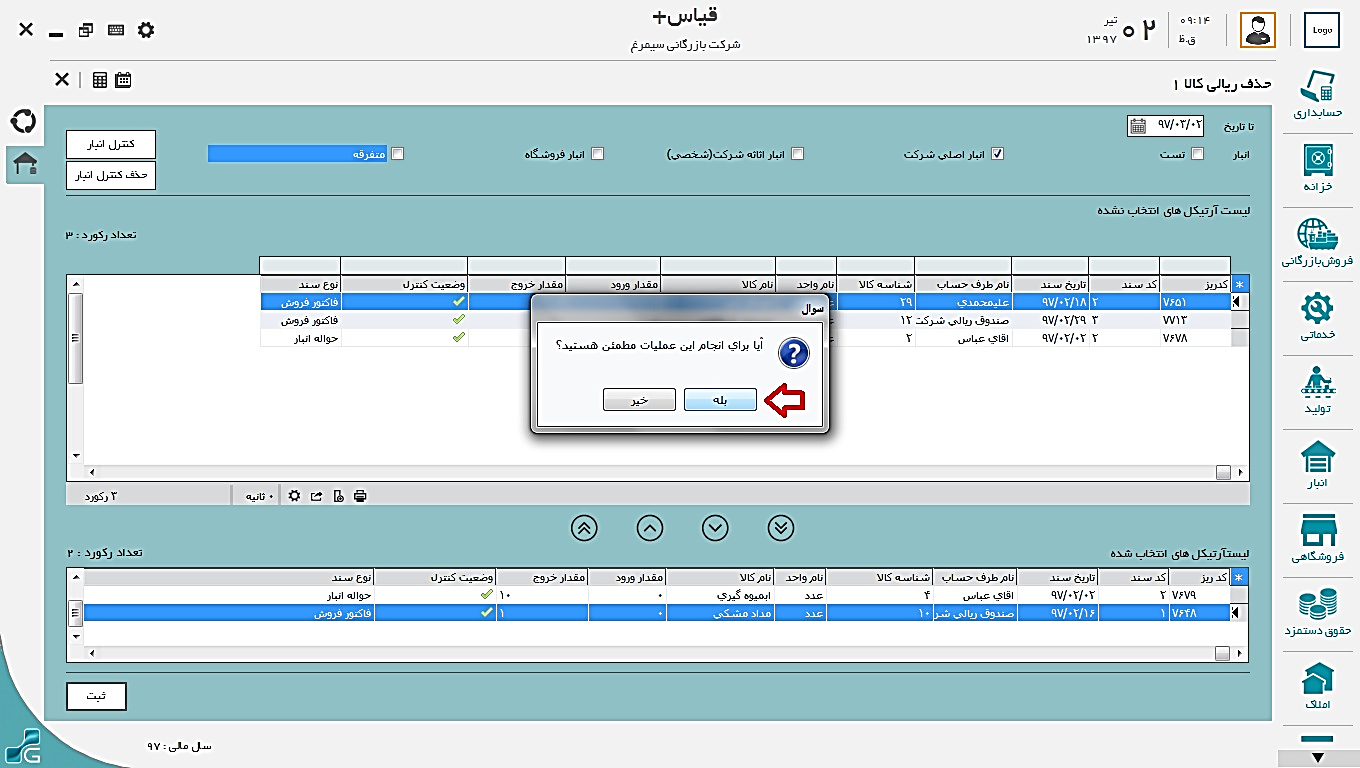Open the settings gear in the title bar
This screenshot has height=768, width=1360.
click(x=146, y=30)
